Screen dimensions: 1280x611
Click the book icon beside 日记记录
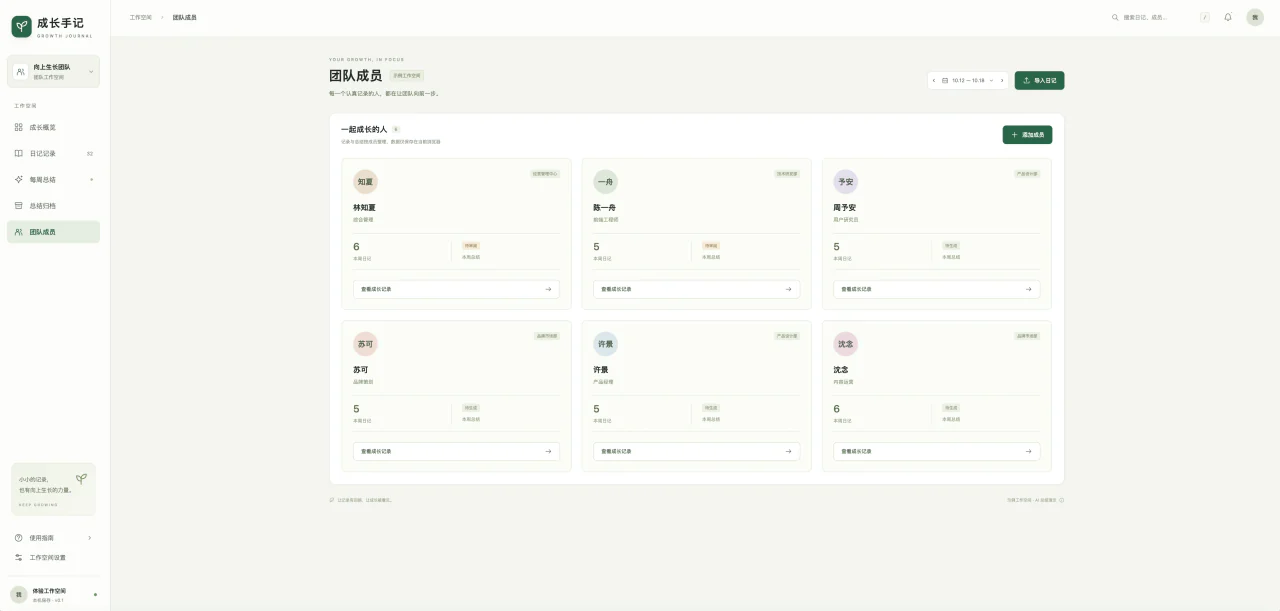19,153
